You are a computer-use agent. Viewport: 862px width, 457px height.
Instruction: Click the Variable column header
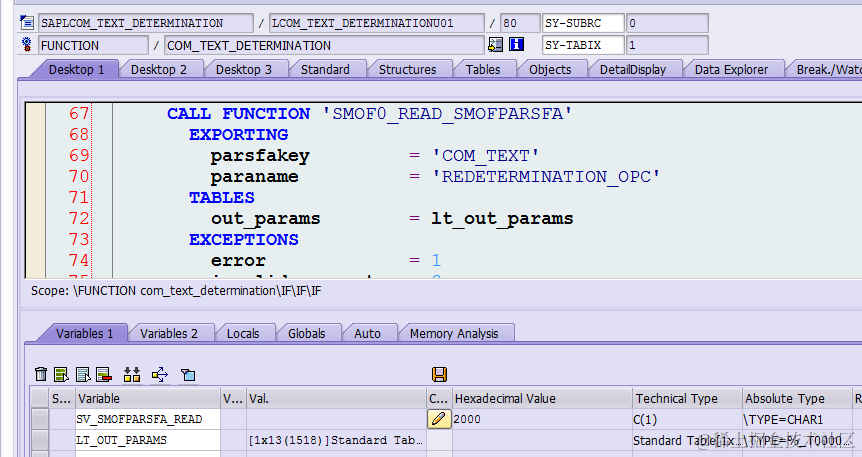pos(147,398)
